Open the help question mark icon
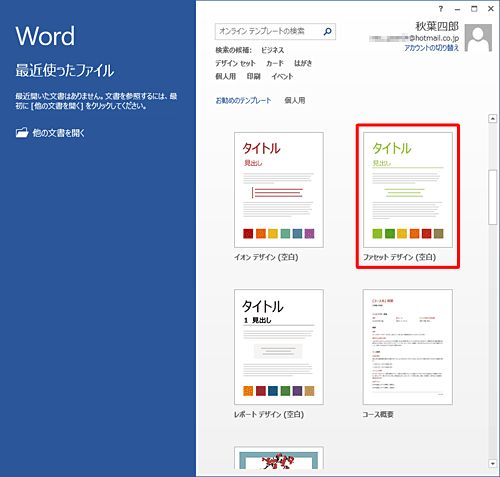Screen dimensions: 500x477 coord(441,9)
